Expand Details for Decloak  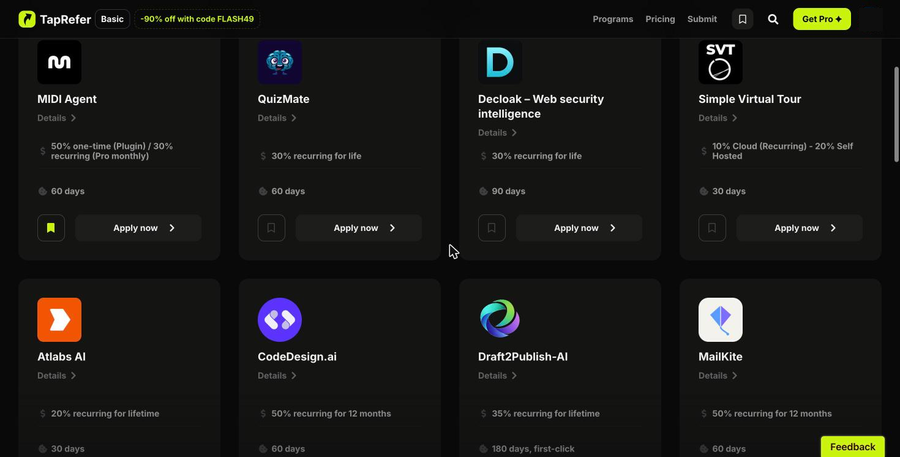[498, 133]
